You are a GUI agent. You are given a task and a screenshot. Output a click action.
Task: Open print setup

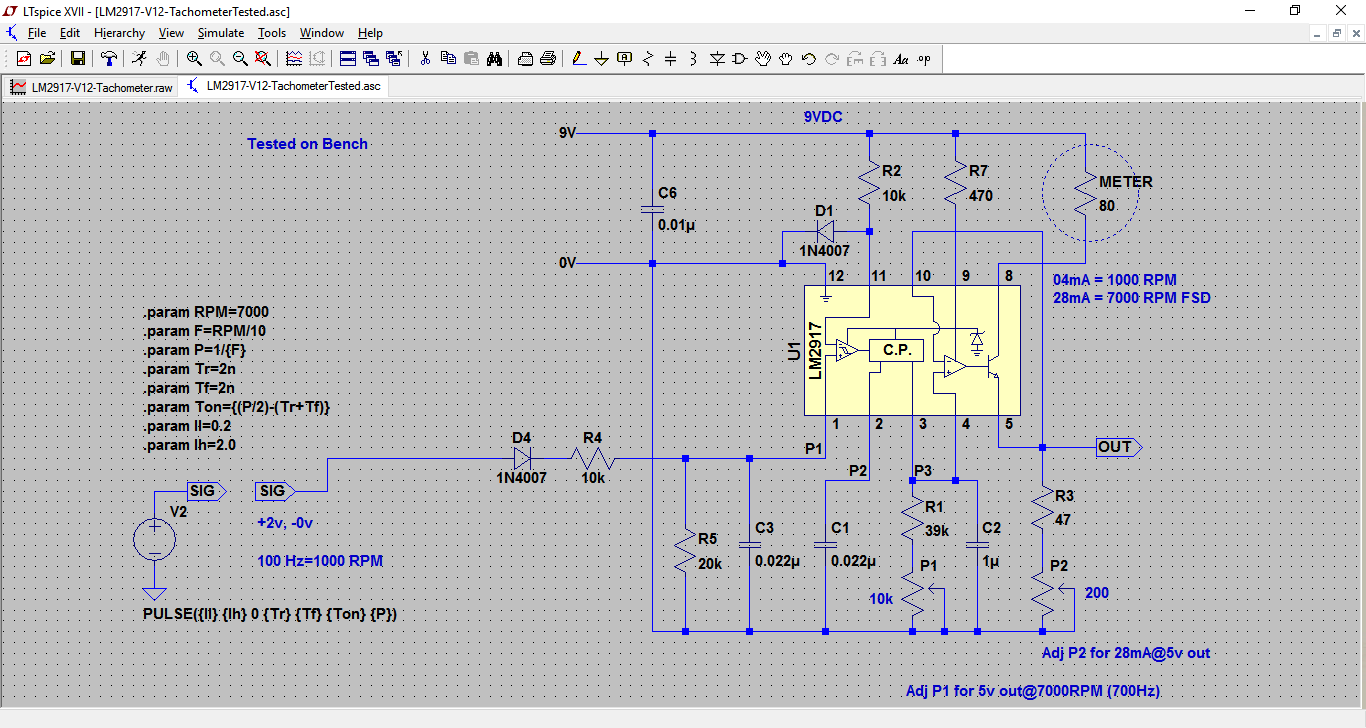click(x=525, y=59)
